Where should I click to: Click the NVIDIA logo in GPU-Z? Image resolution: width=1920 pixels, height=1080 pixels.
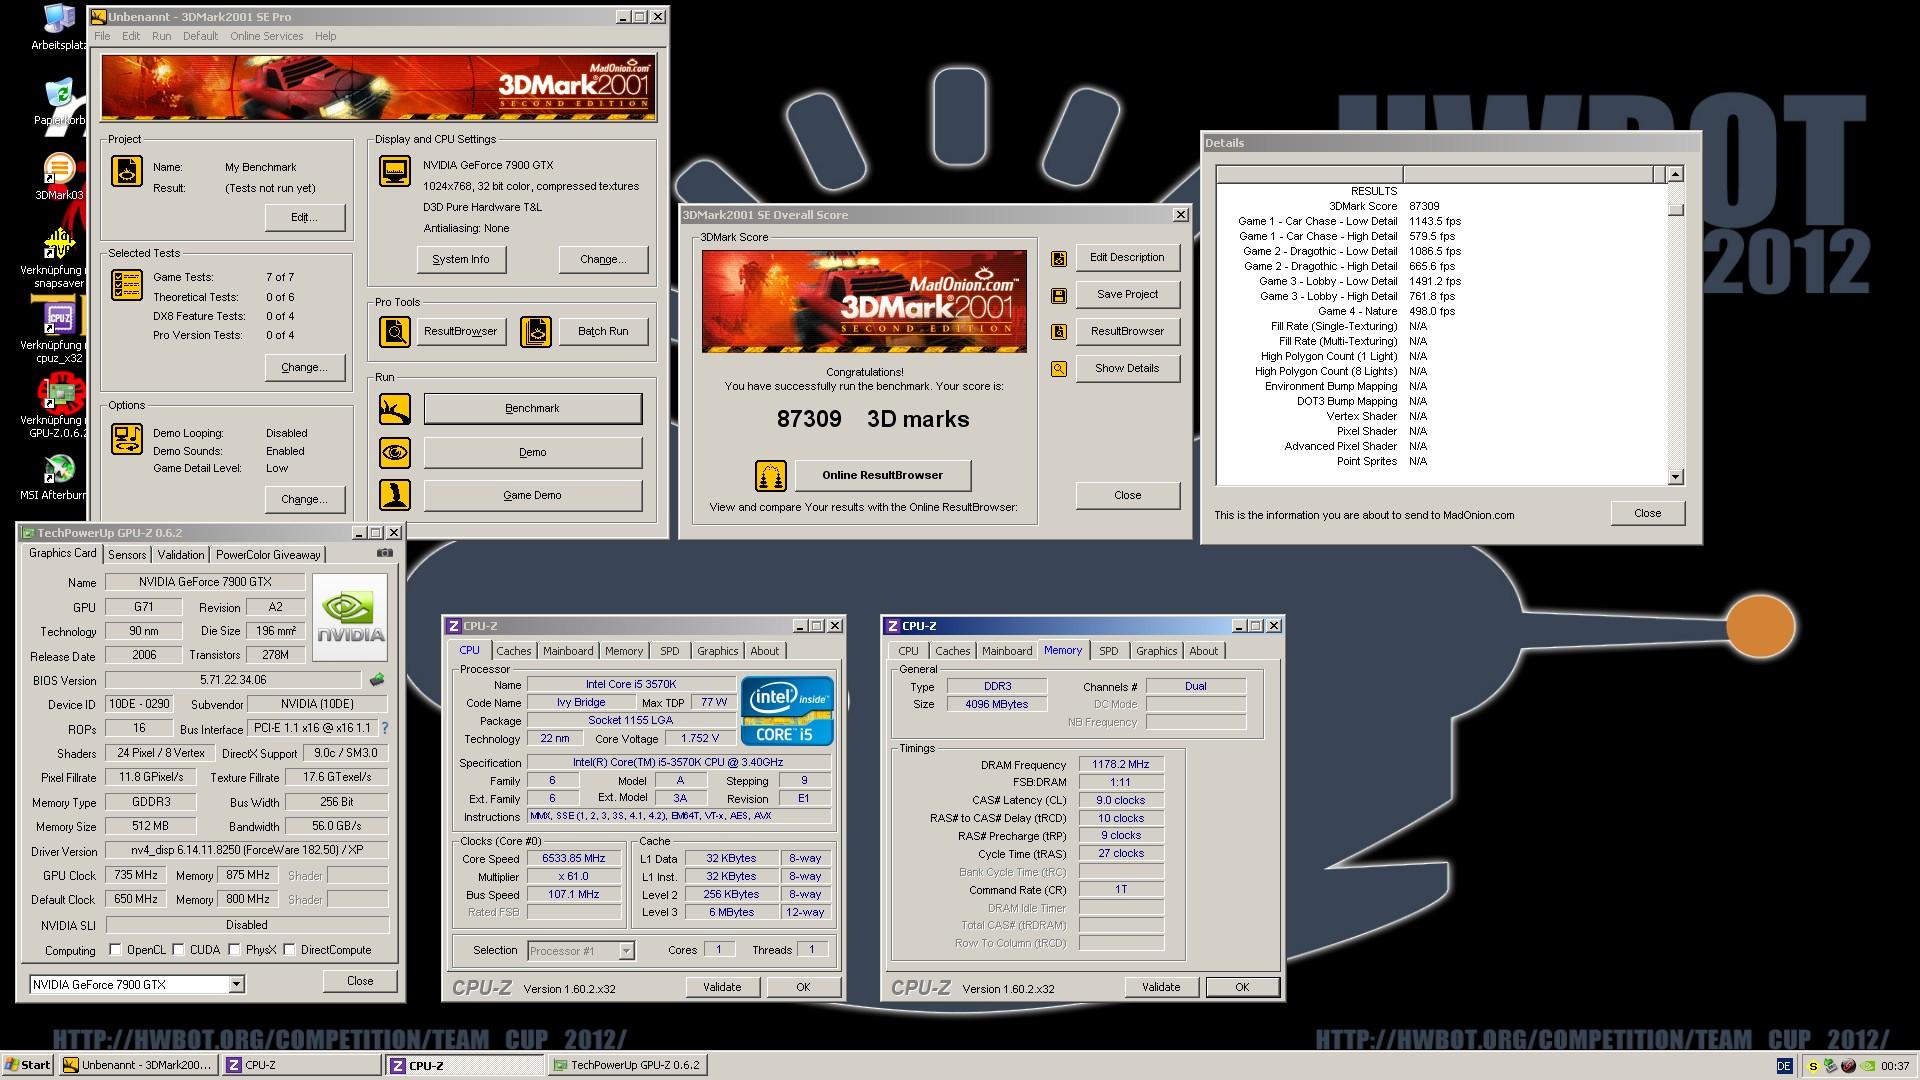click(x=350, y=617)
